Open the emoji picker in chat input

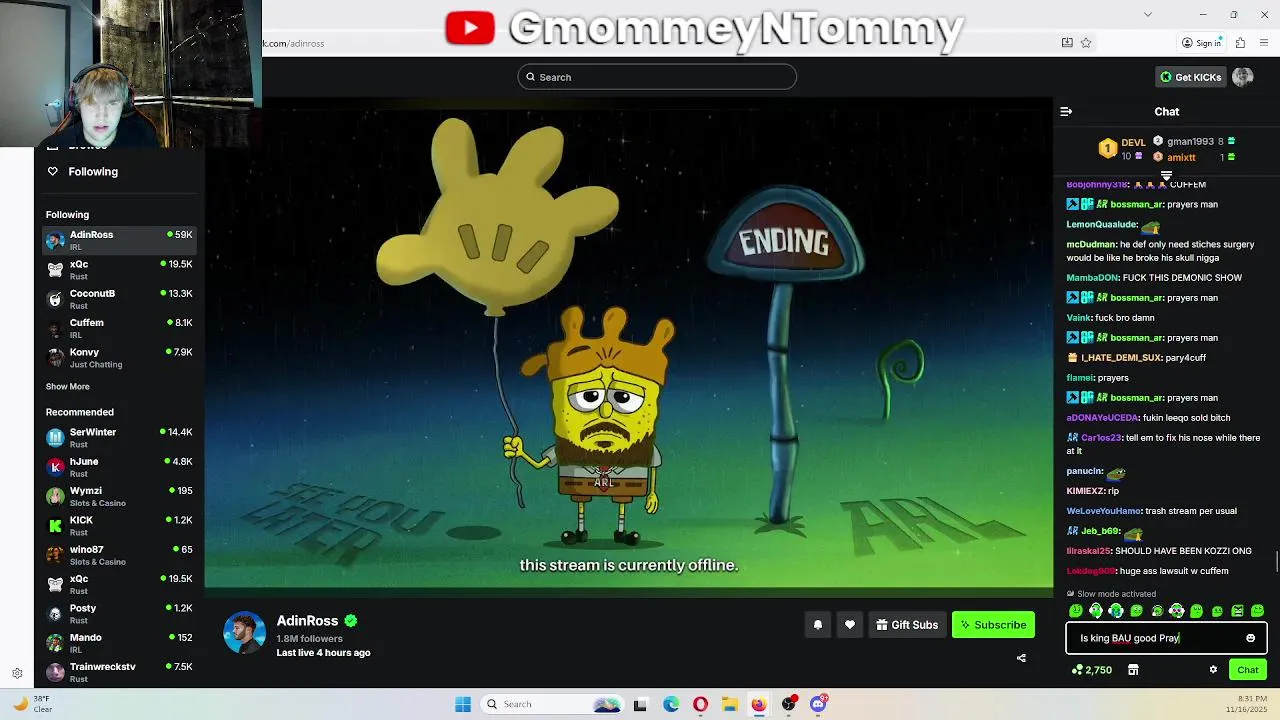click(x=1250, y=638)
